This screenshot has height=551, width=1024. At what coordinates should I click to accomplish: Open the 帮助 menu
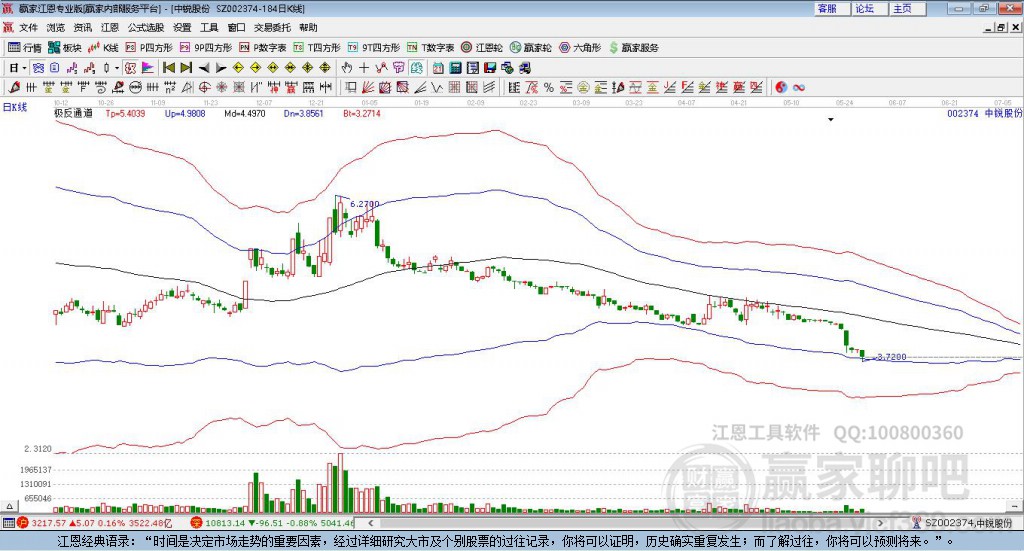tap(308, 27)
